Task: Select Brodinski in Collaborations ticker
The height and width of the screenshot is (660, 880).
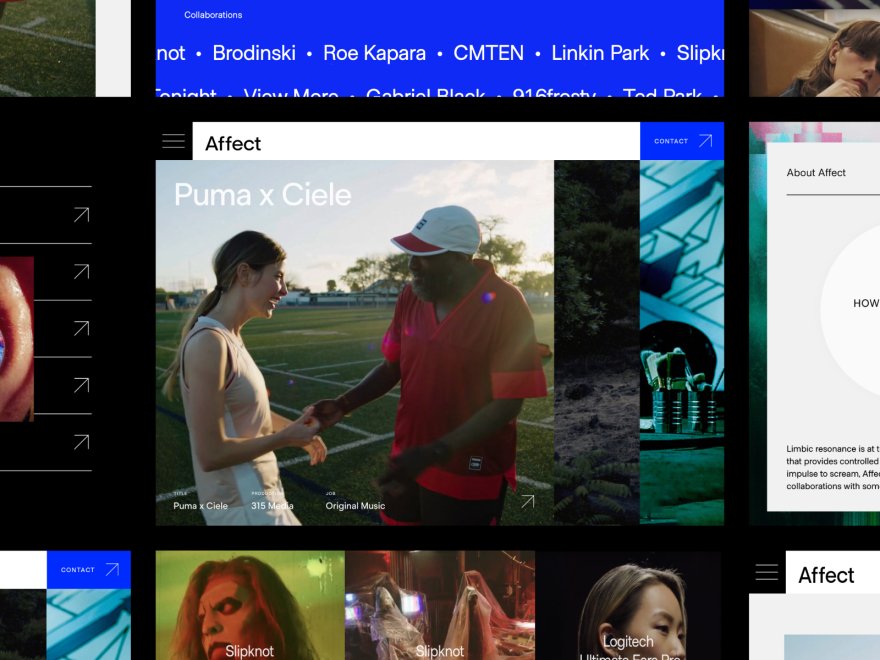Action: [x=254, y=53]
